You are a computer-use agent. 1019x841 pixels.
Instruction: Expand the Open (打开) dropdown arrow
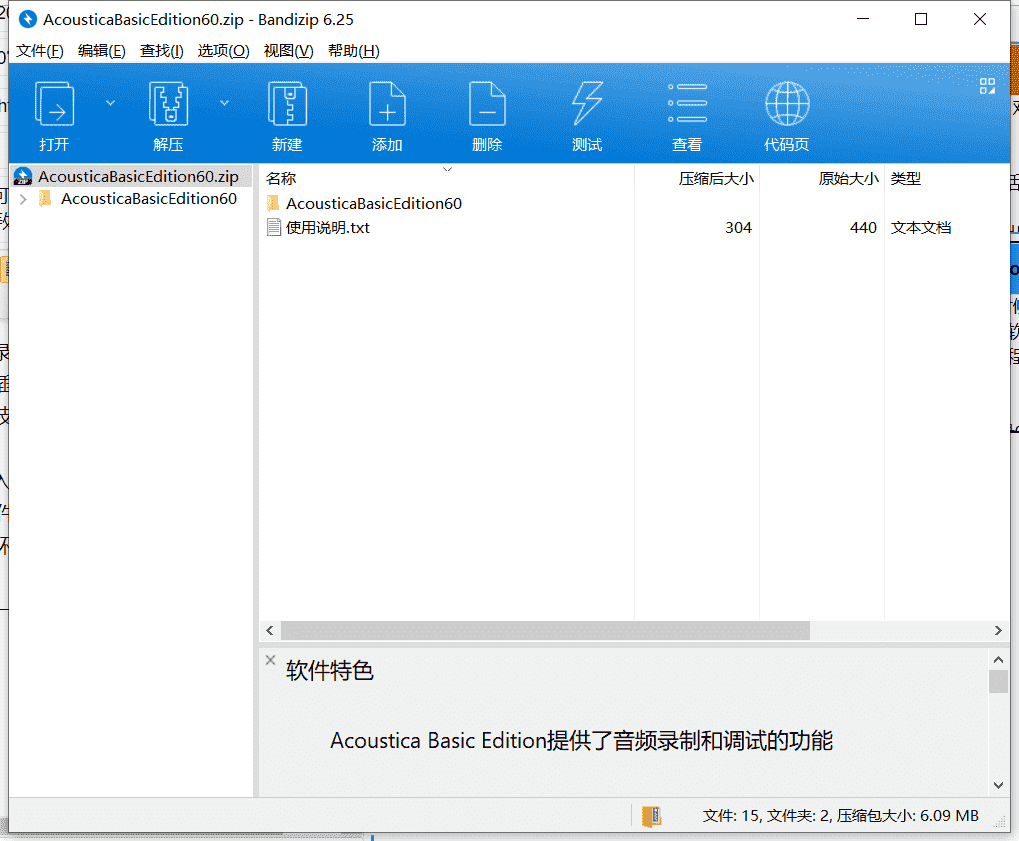110,103
